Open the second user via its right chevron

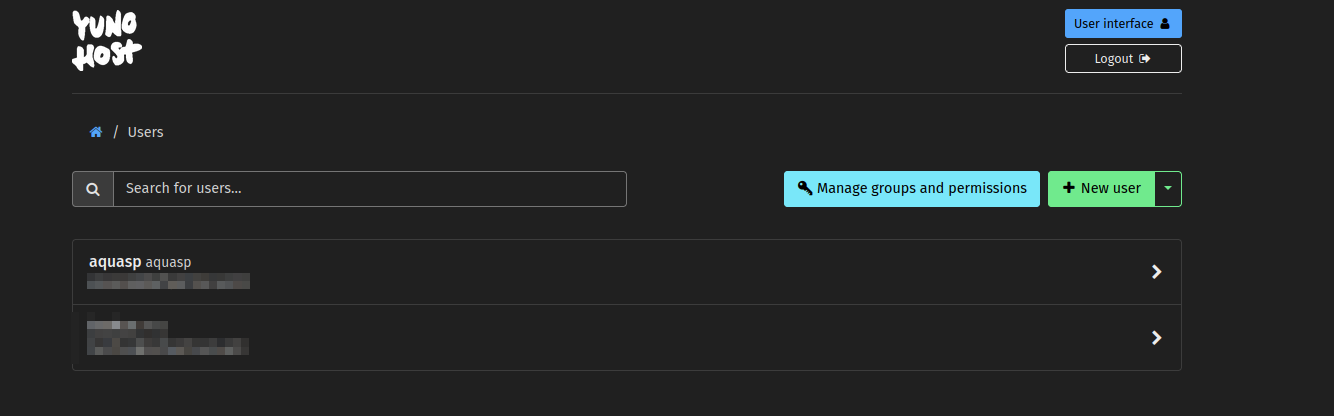1157,338
